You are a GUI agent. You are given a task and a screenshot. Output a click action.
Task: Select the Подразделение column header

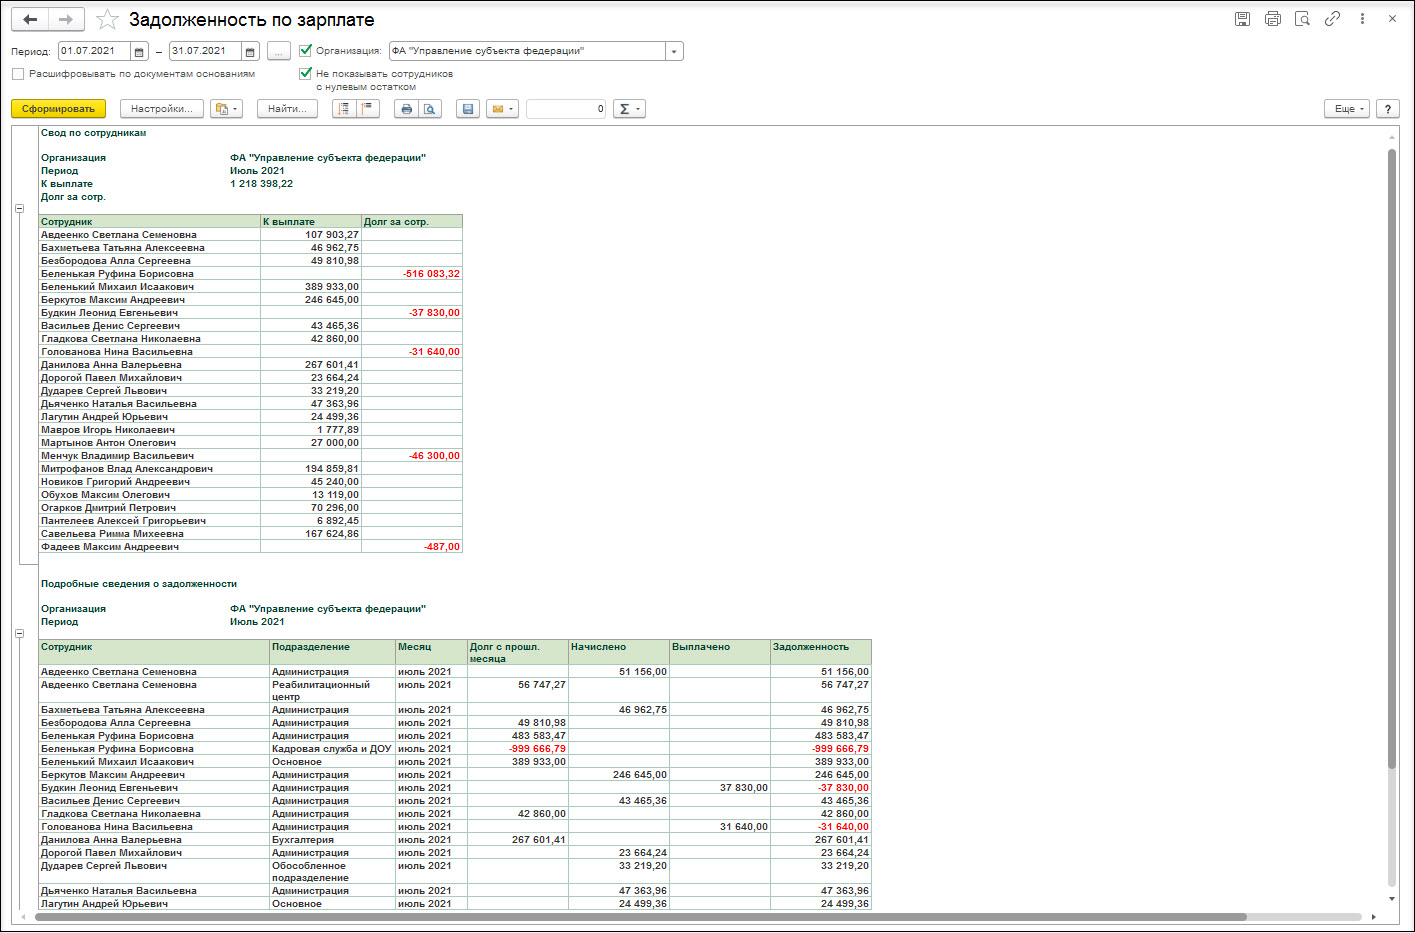(x=333, y=652)
